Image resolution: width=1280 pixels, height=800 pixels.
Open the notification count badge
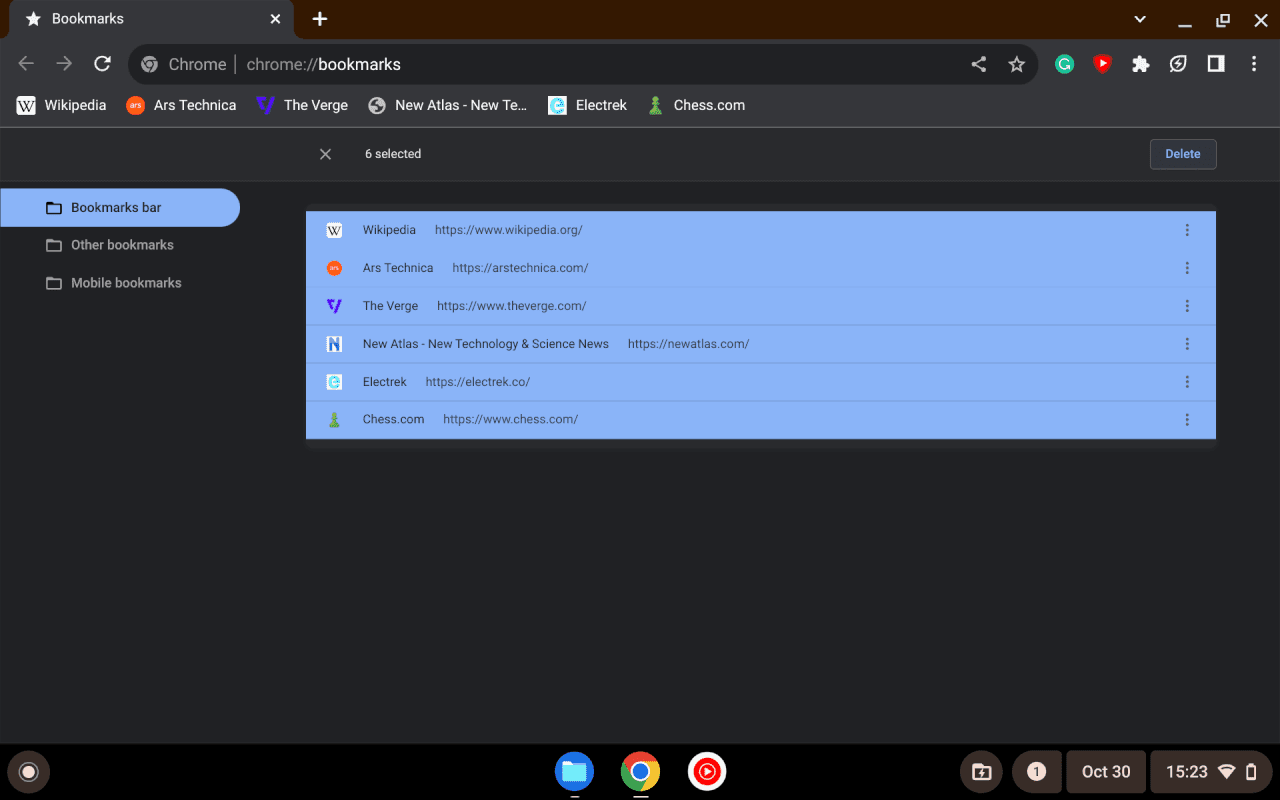(x=1037, y=772)
